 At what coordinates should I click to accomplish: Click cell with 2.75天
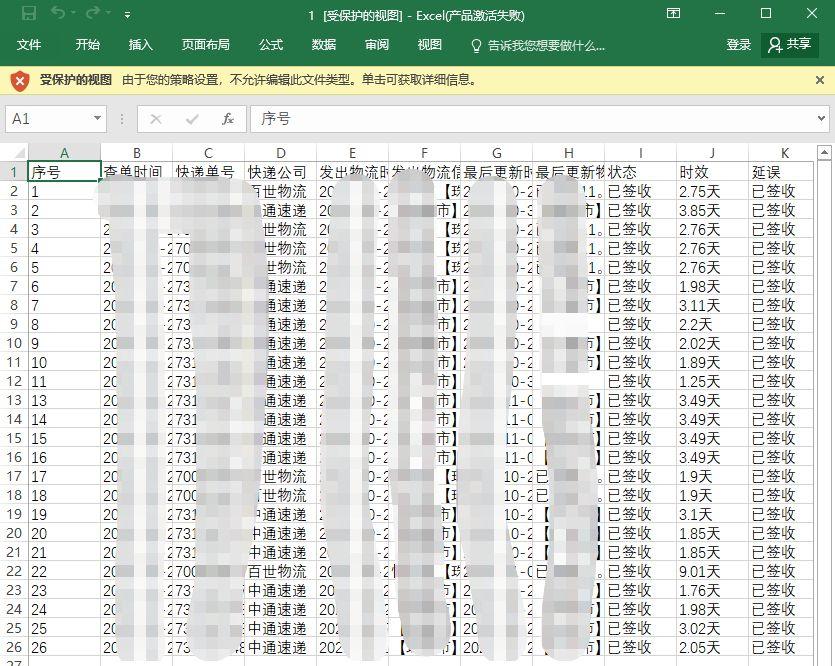[x=713, y=192]
